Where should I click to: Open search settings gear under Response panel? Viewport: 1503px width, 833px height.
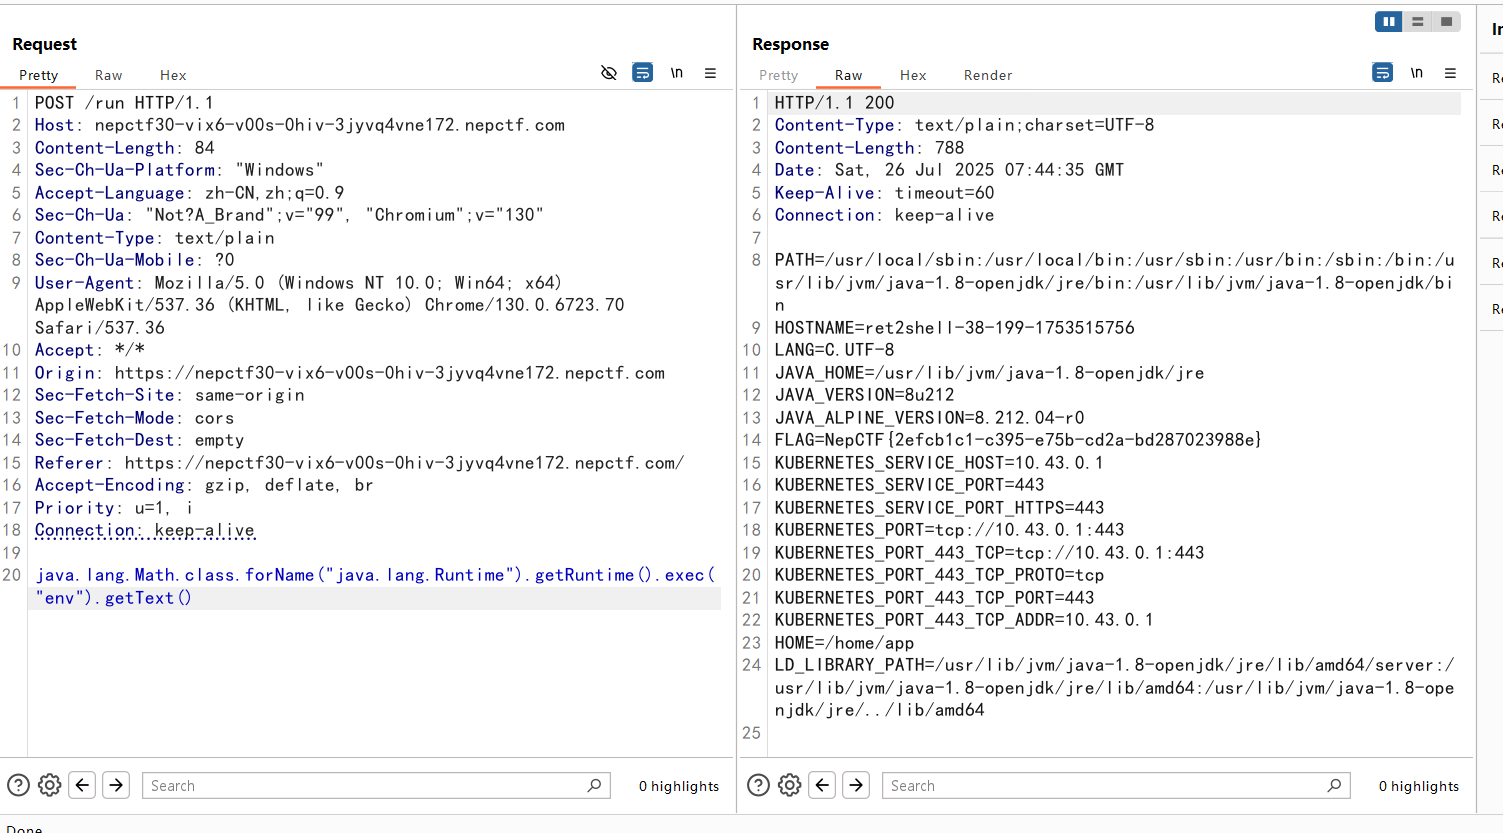790,785
